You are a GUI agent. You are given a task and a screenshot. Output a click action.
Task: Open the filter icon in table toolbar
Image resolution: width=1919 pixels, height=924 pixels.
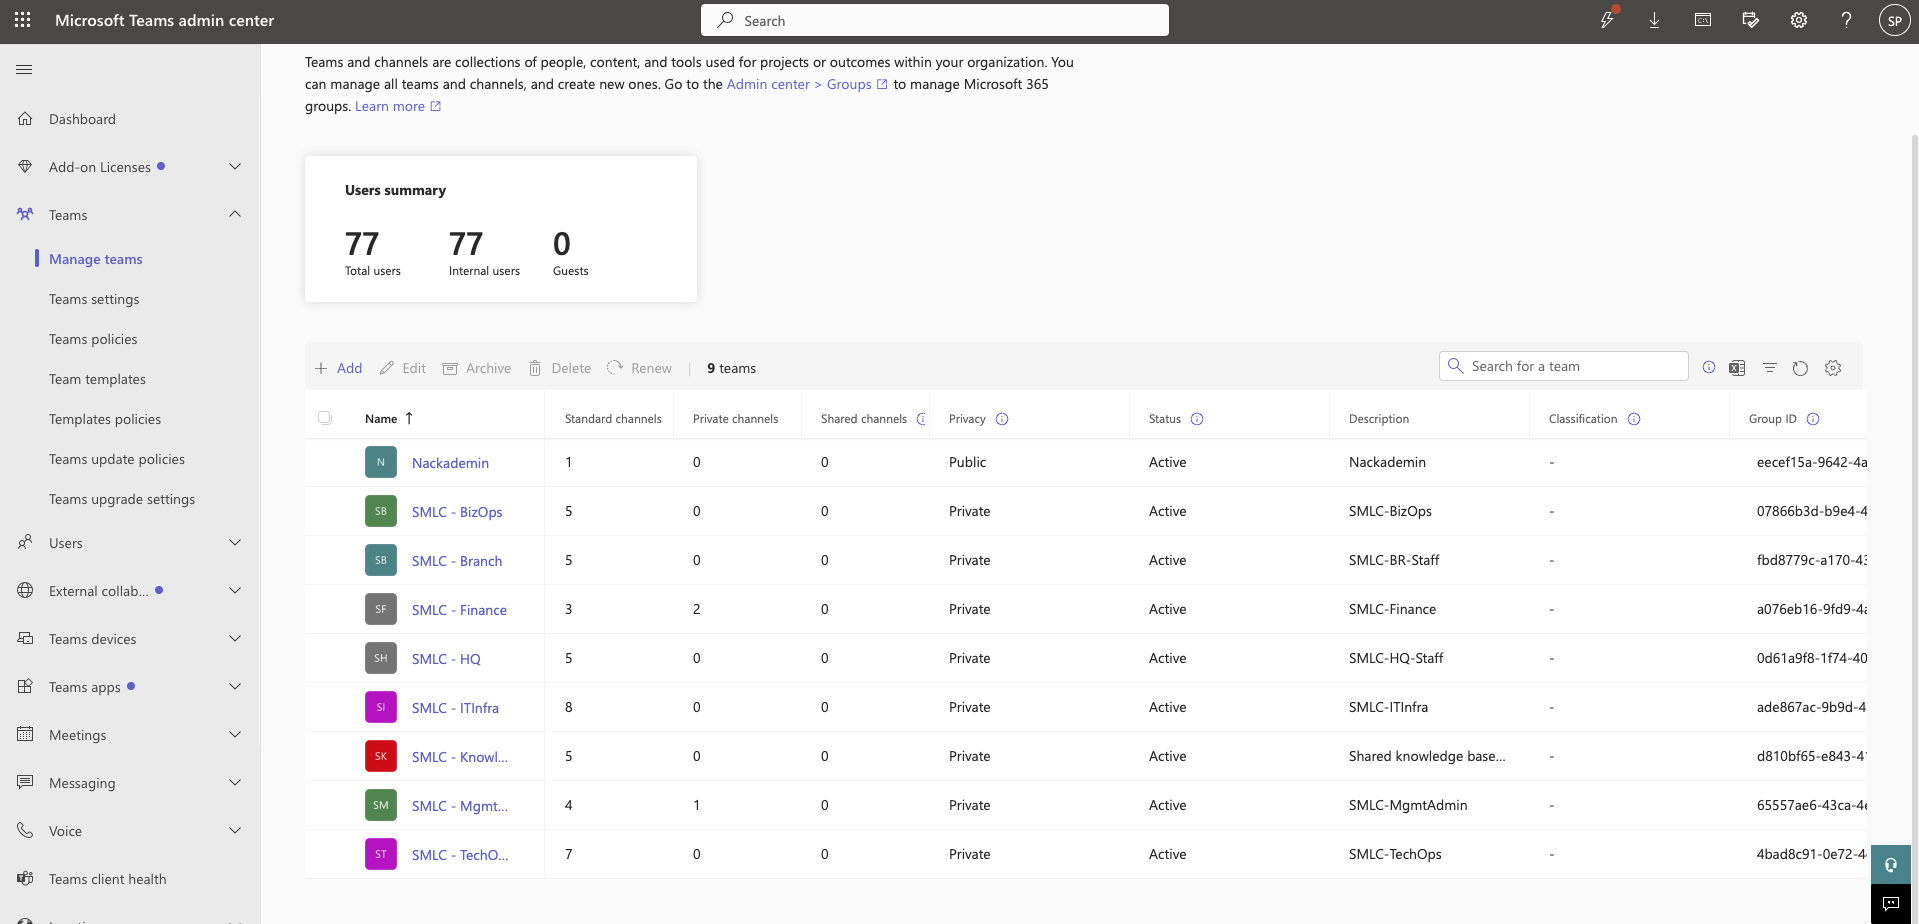[1770, 367]
